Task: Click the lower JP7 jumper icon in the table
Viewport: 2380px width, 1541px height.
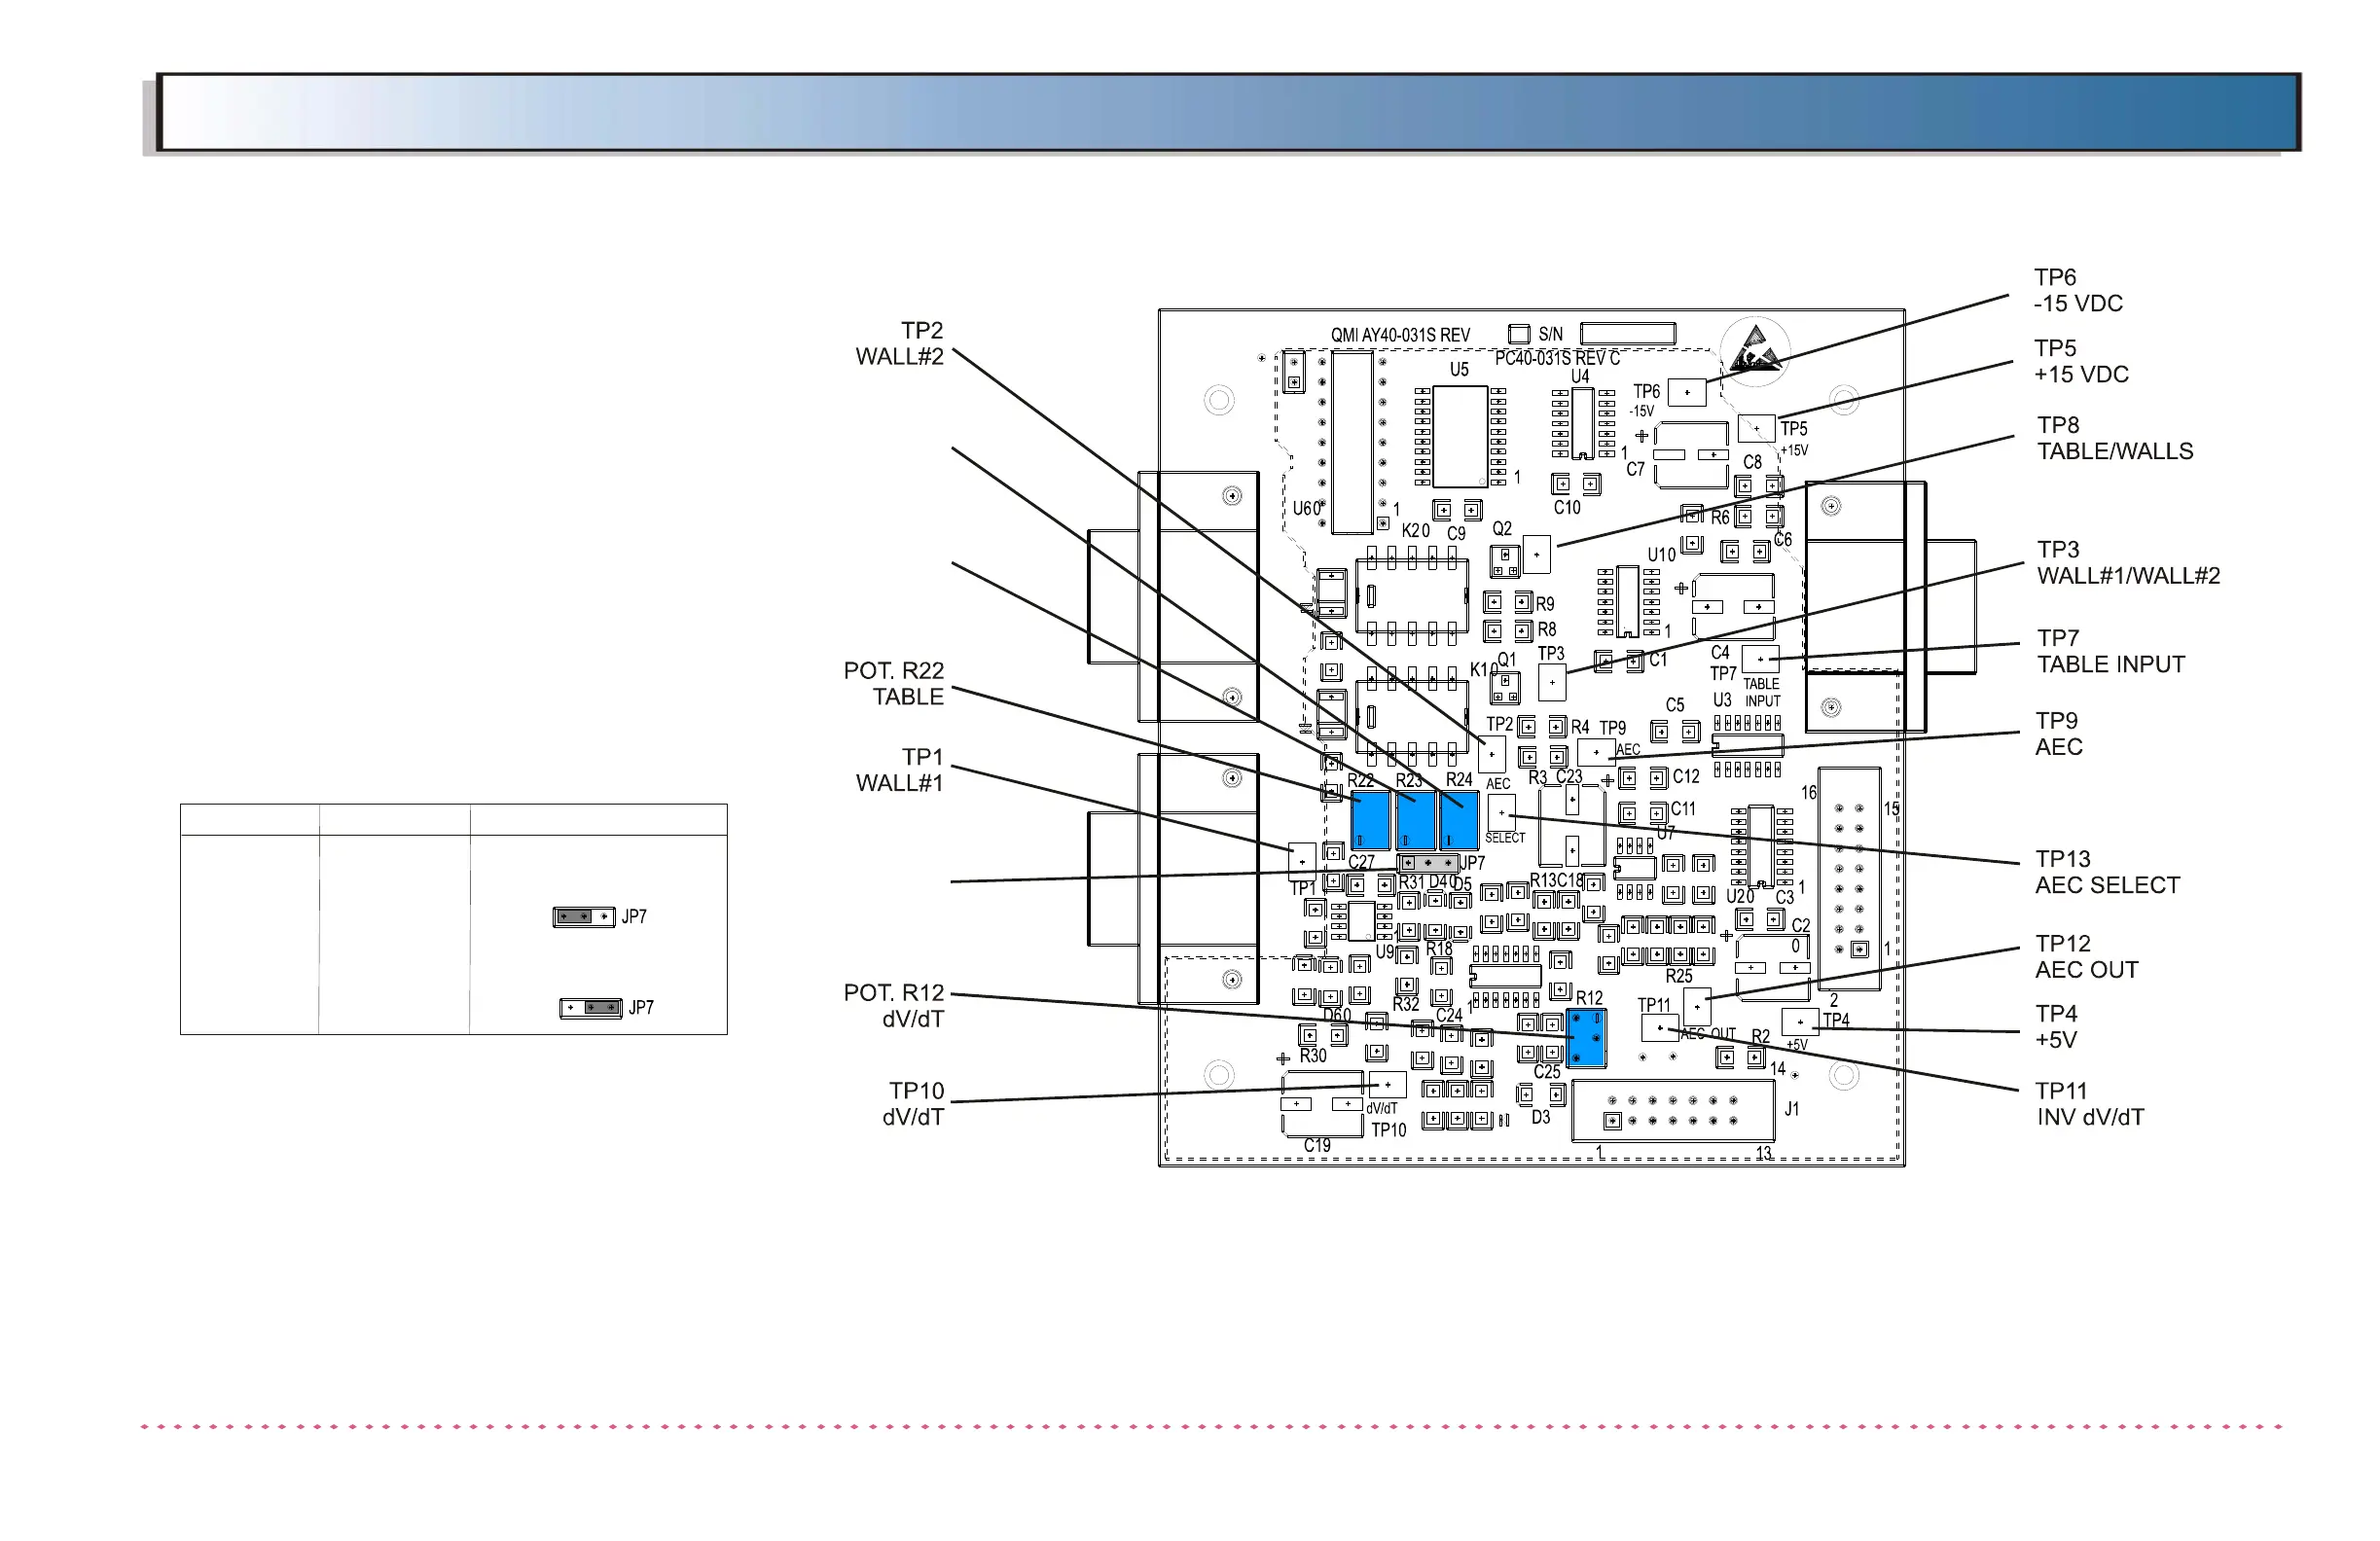Action: coord(590,1007)
